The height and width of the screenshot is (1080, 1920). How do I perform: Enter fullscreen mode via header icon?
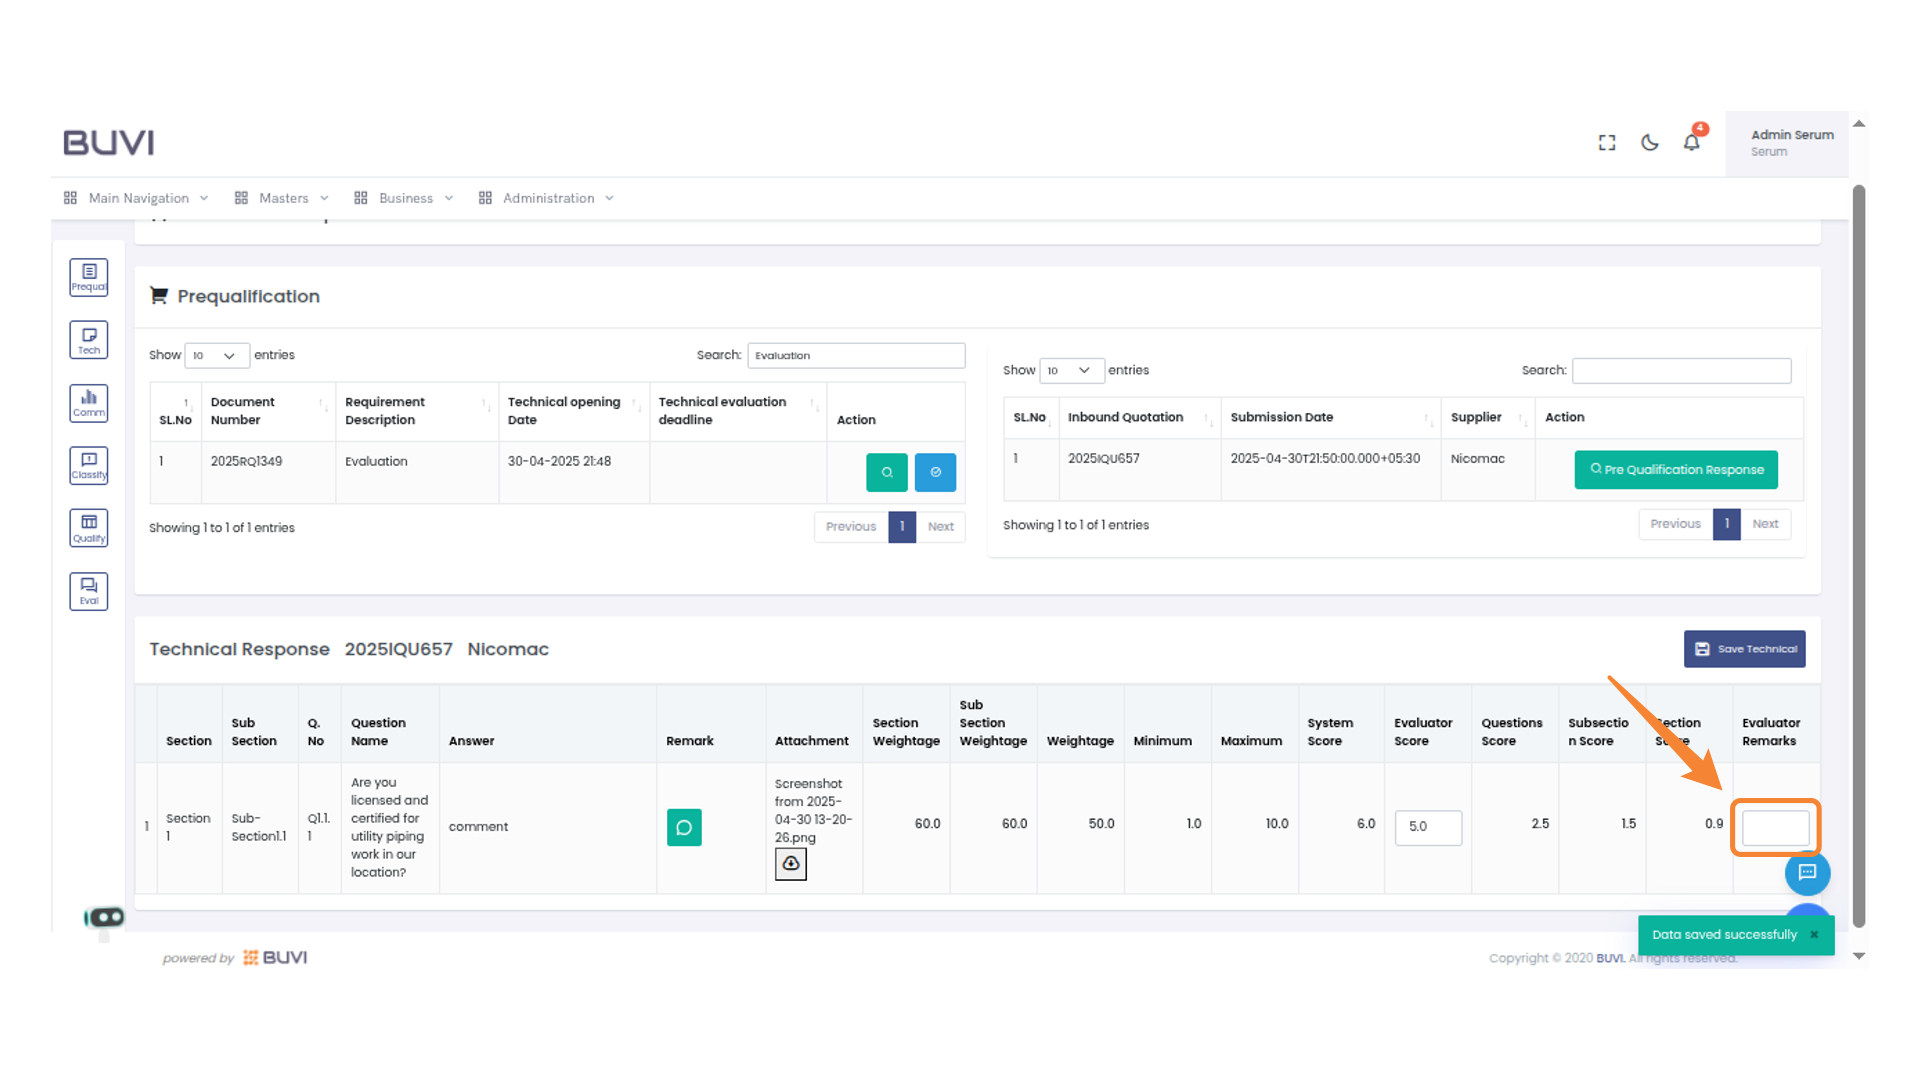1607,143
